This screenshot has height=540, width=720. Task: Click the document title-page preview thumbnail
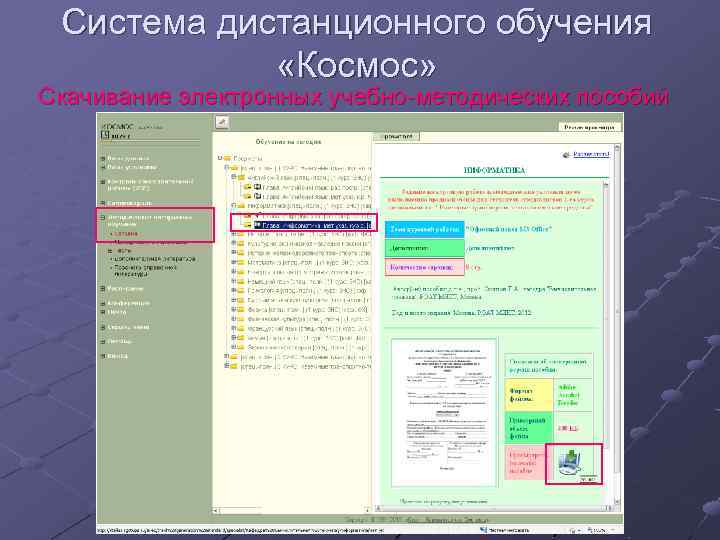click(x=444, y=412)
